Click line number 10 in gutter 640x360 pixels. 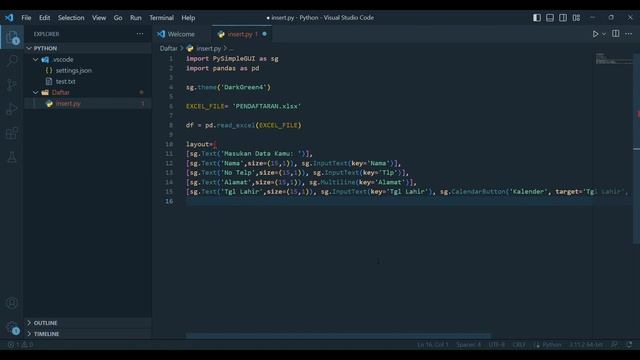(x=169, y=144)
